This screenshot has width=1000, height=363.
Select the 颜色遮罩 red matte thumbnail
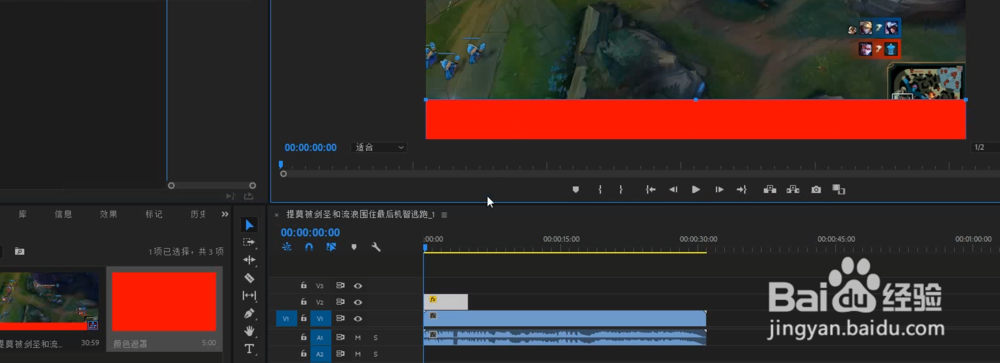[x=164, y=302]
